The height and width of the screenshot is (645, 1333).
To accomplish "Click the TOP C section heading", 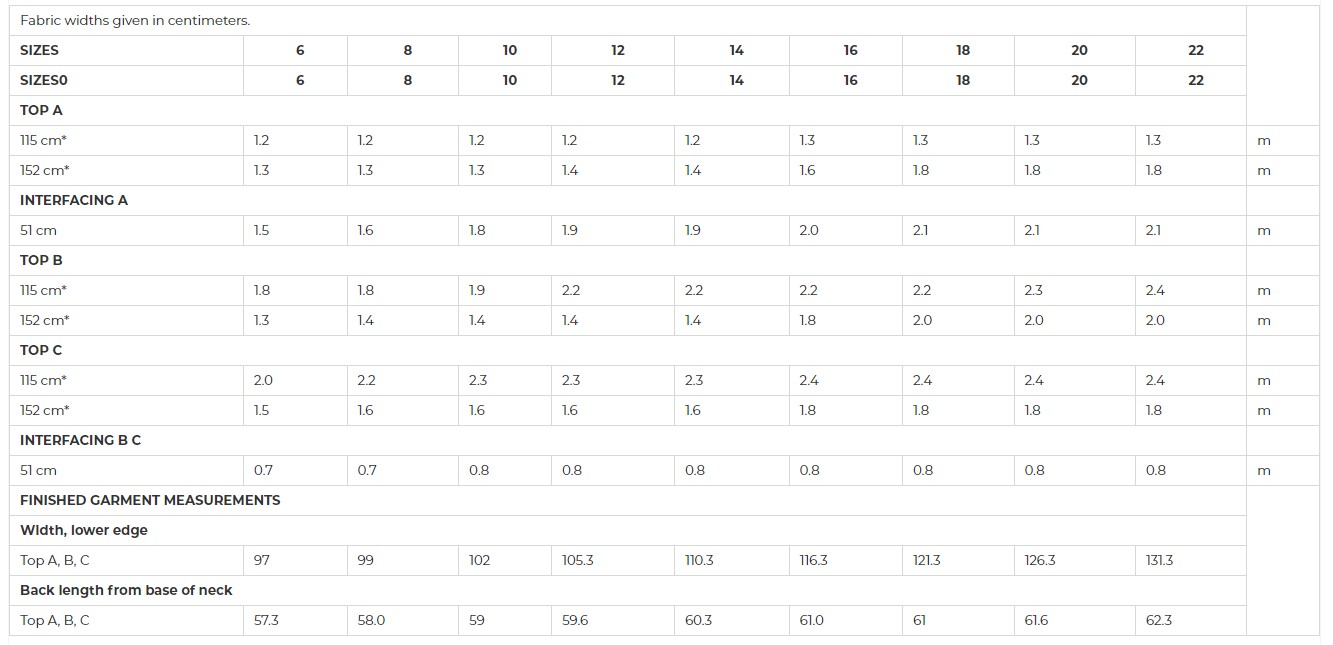I will point(41,350).
